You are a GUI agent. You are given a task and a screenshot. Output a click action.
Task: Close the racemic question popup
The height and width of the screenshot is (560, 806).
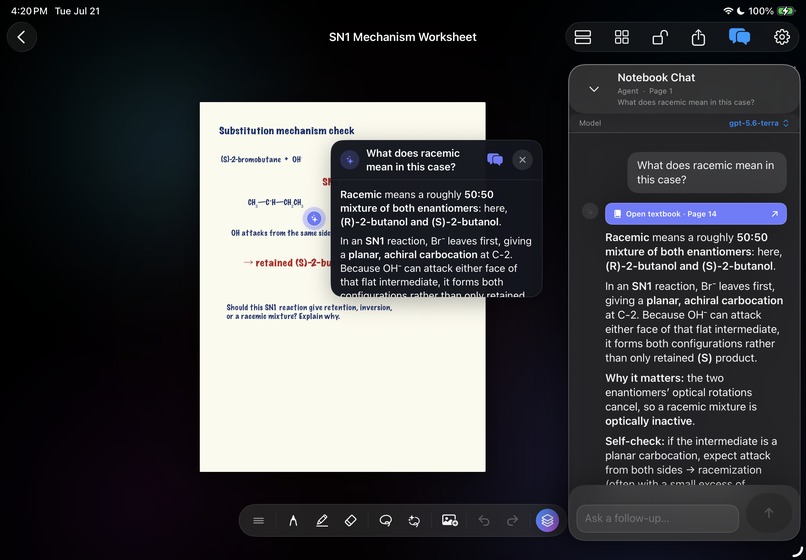[x=522, y=160]
